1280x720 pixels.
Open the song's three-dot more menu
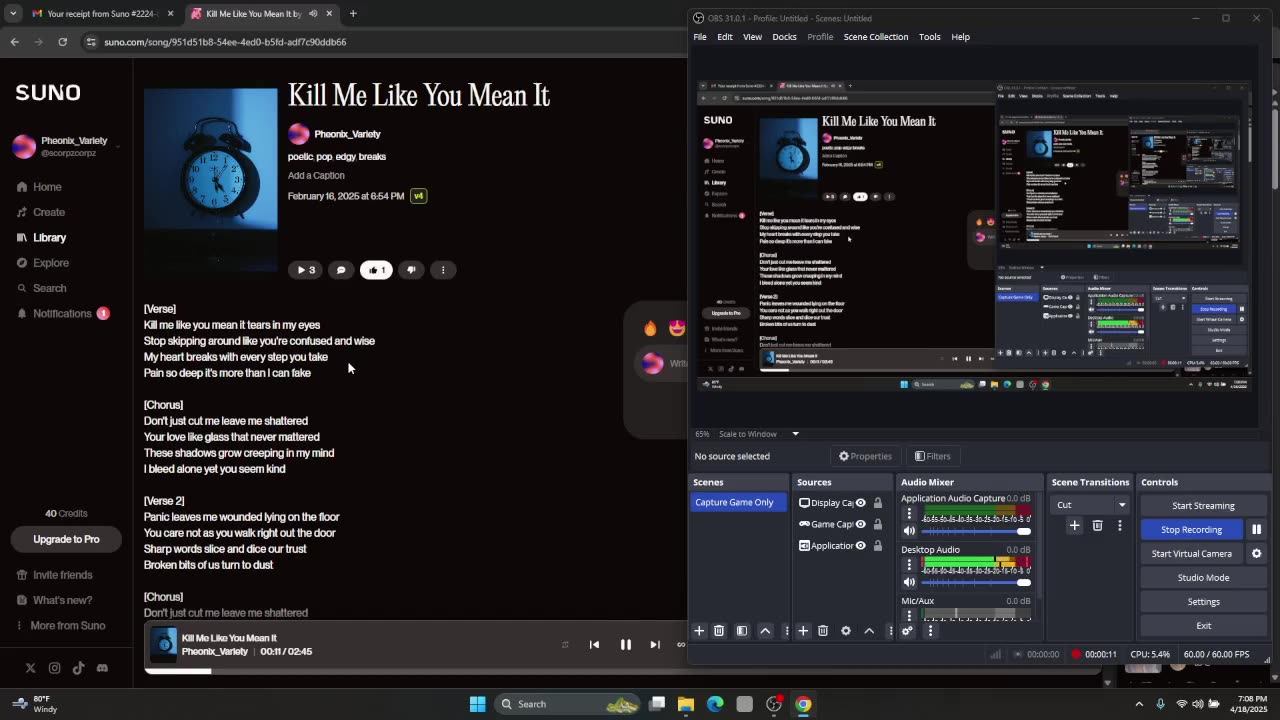[x=443, y=270]
